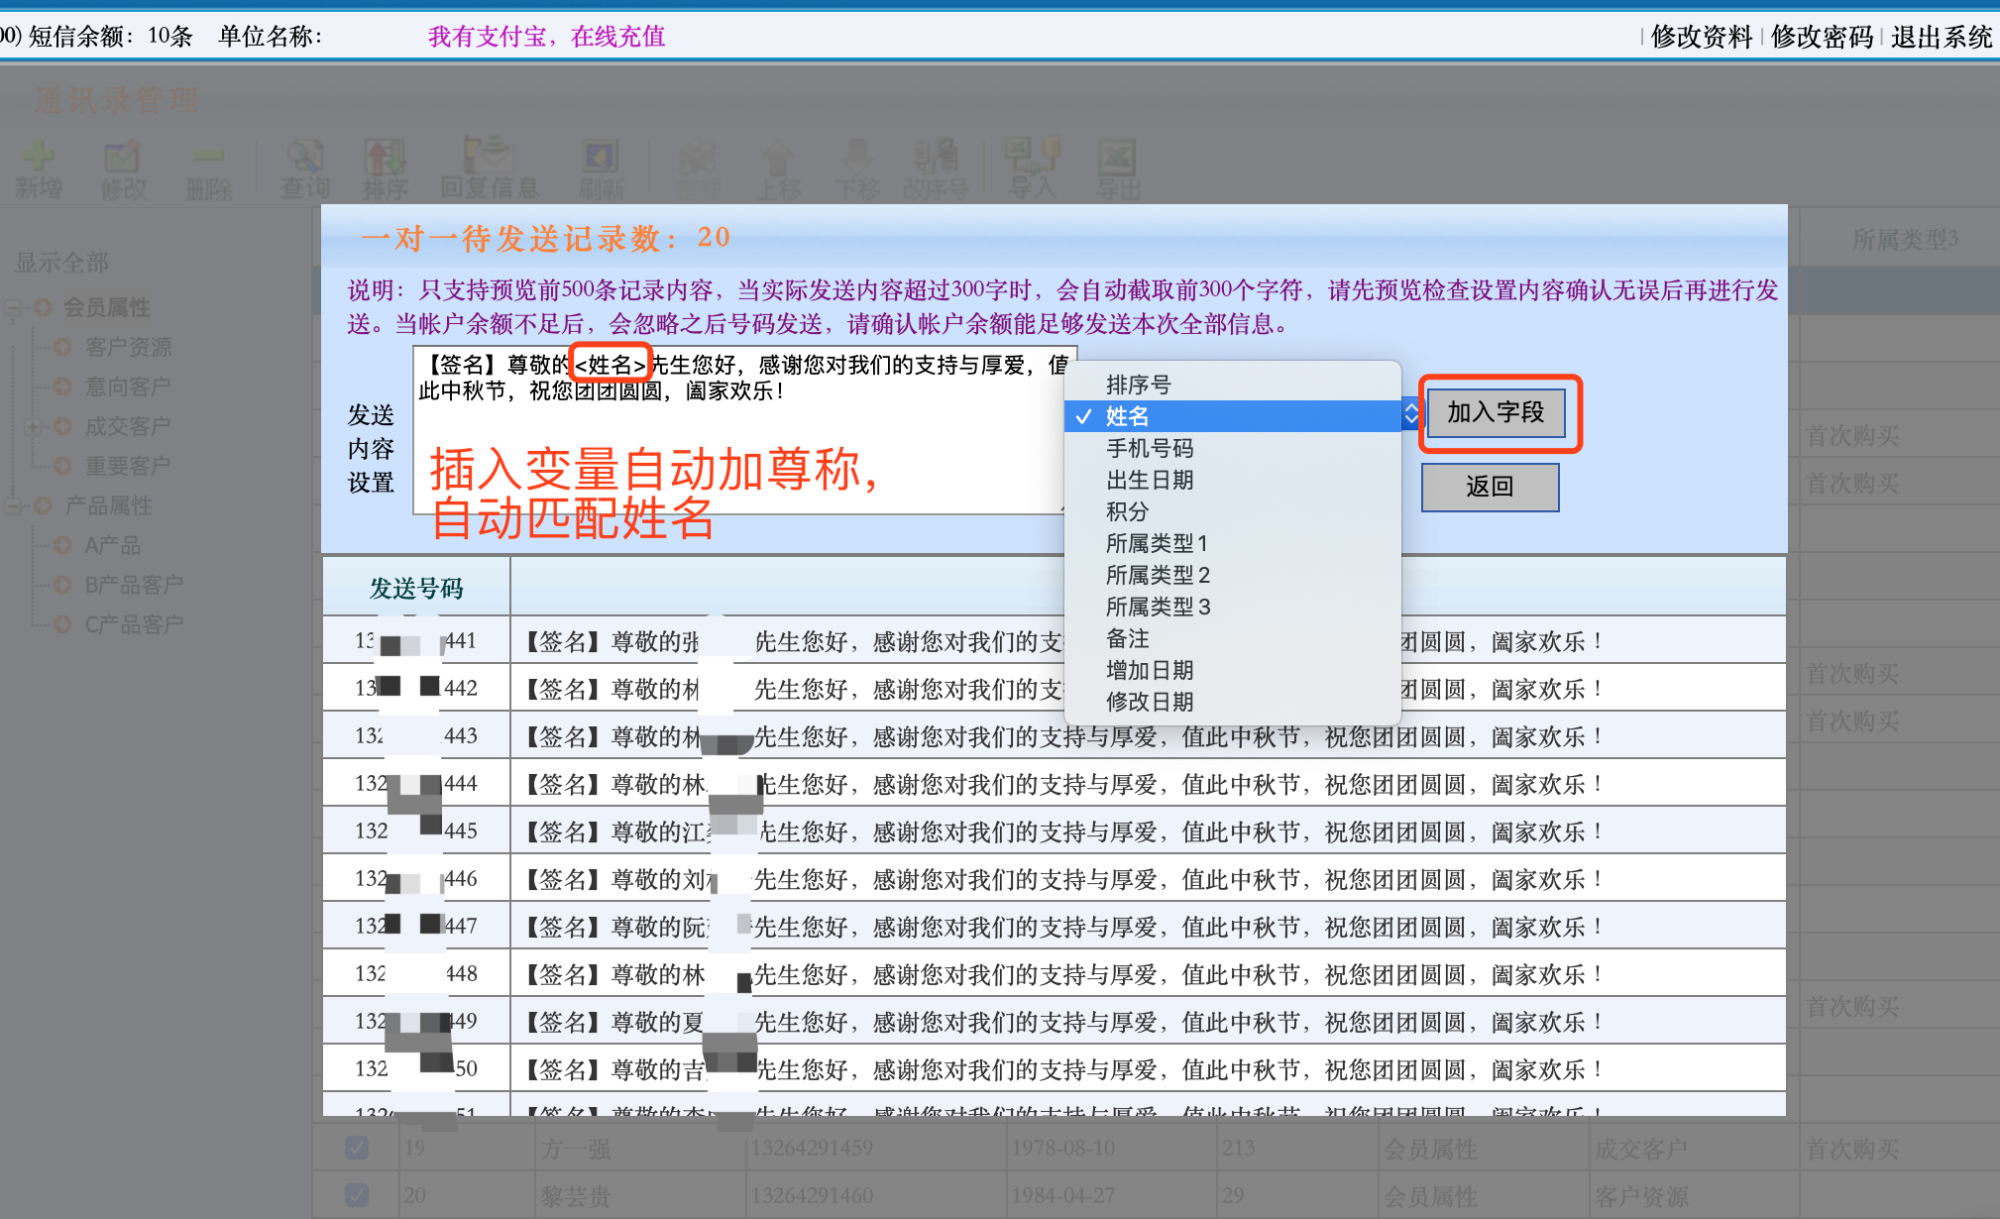Screen dimensions: 2000x1219
Task: Toggle checkbox for row 19 方一强
Action: coord(356,1147)
